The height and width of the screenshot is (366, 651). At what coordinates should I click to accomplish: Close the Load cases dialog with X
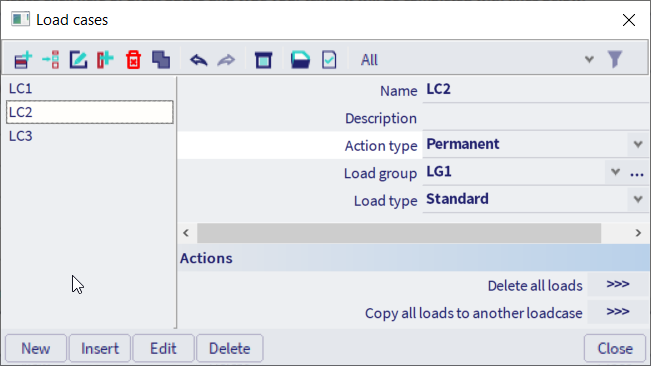(x=629, y=20)
